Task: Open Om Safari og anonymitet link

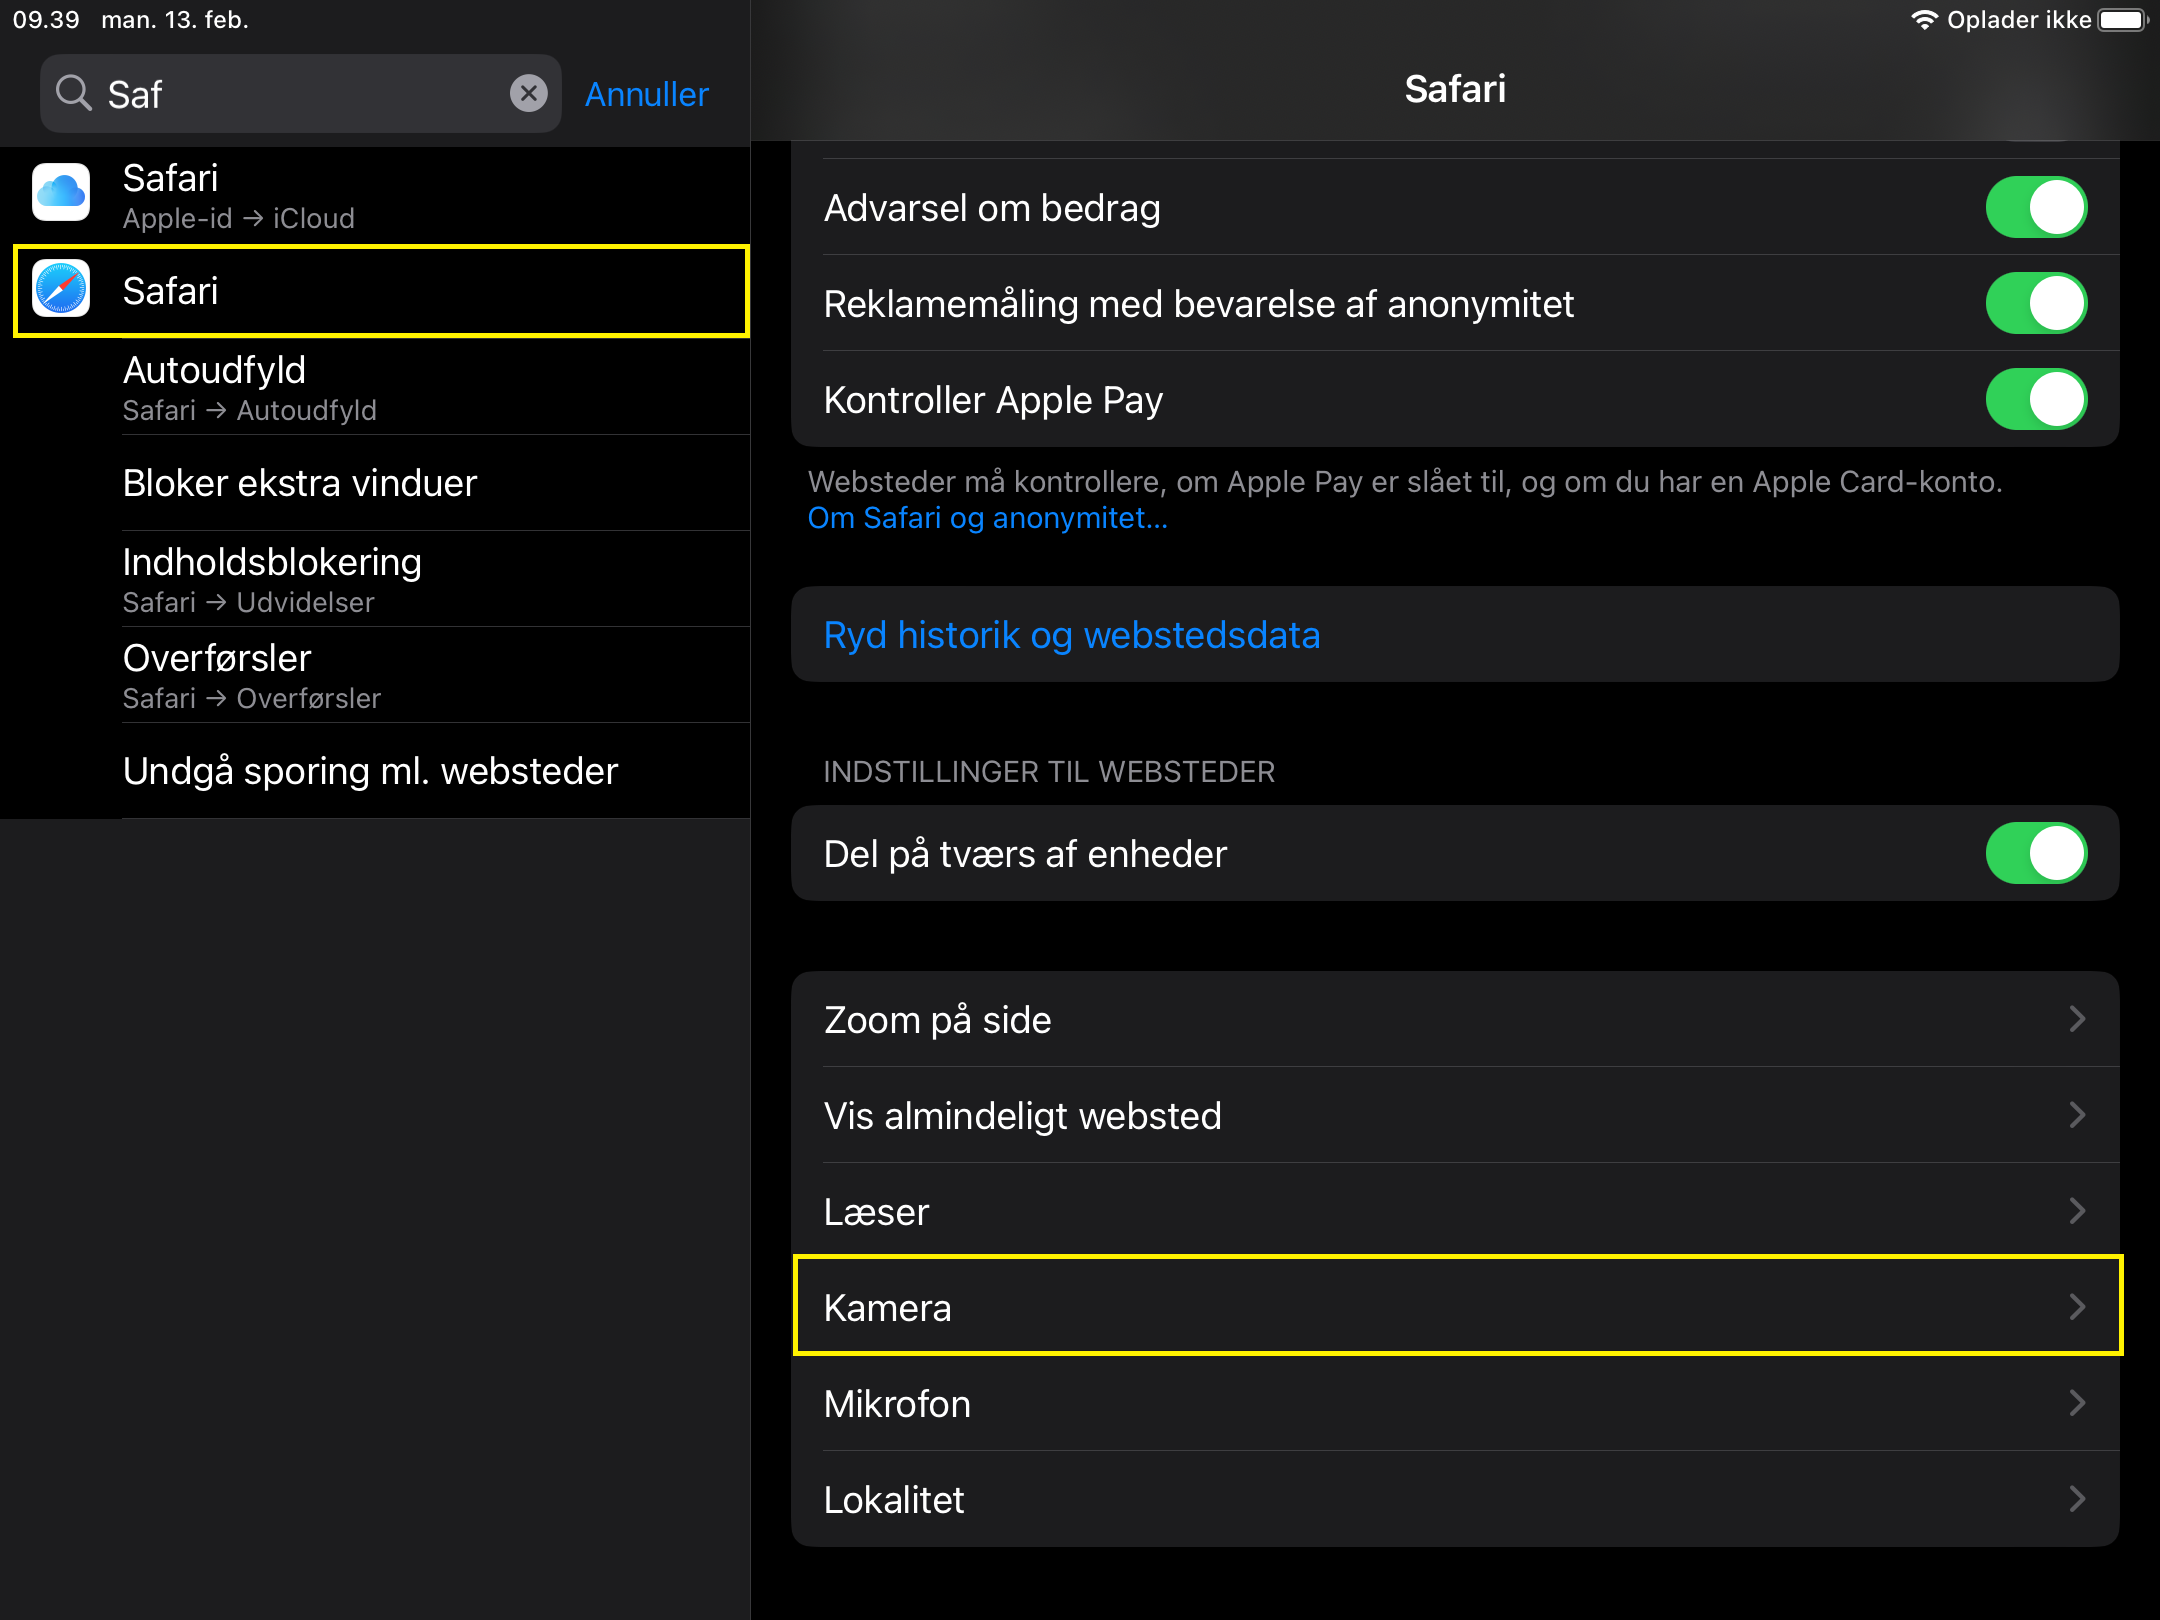Action: click(987, 518)
